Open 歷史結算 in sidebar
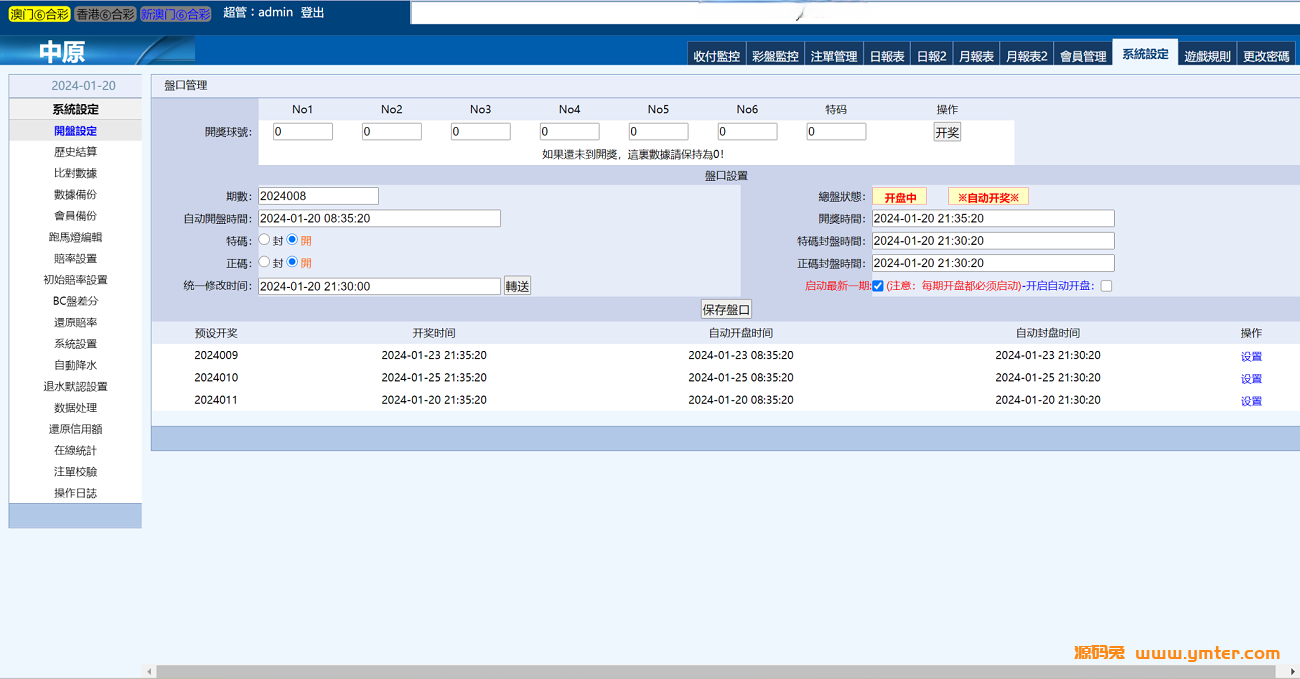Image resolution: width=1300 pixels, height=679 pixels. (x=75, y=152)
